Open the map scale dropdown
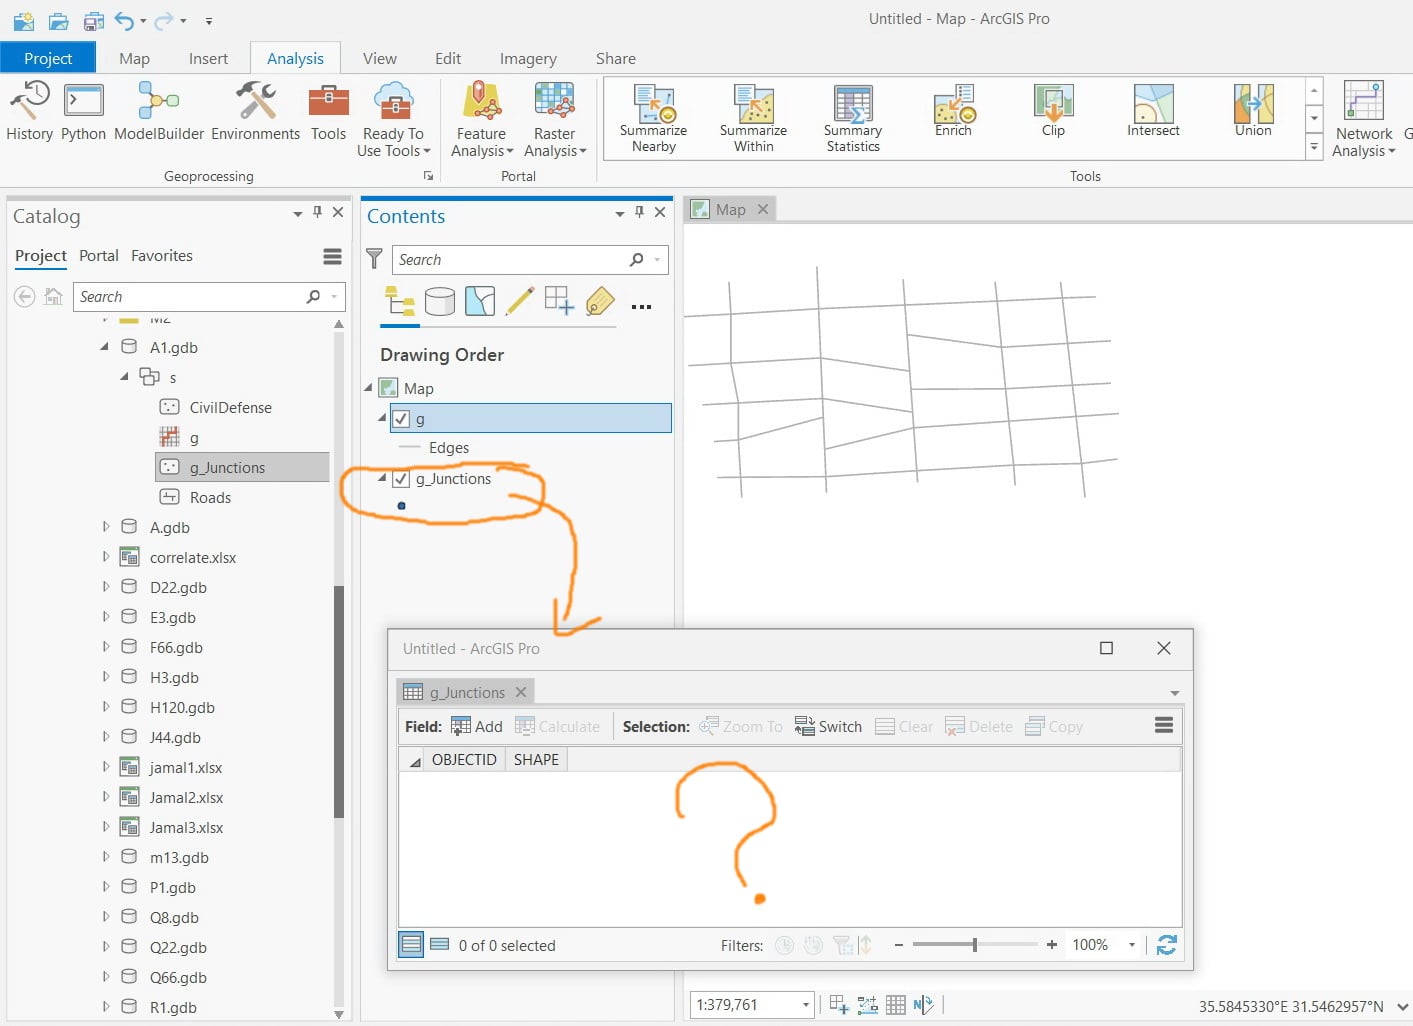Viewport: 1413px width, 1026px height. tap(805, 1005)
